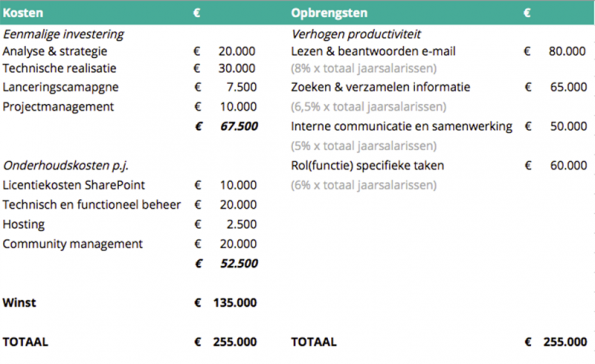Image resolution: width=595 pixels, height=364 pixels.
Task: Select the Opbrengsten header cell
Action: [329, 13]
